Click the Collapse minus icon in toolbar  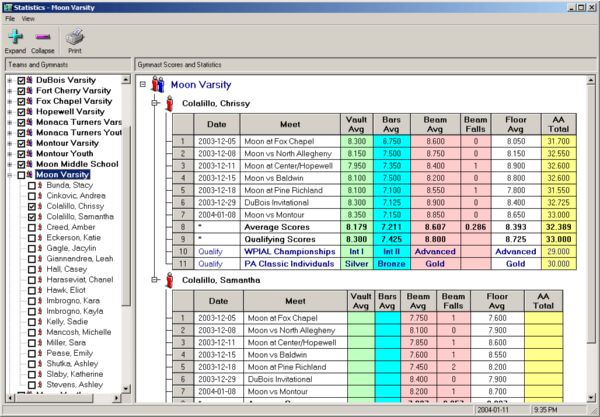click(x=42, y=37)
